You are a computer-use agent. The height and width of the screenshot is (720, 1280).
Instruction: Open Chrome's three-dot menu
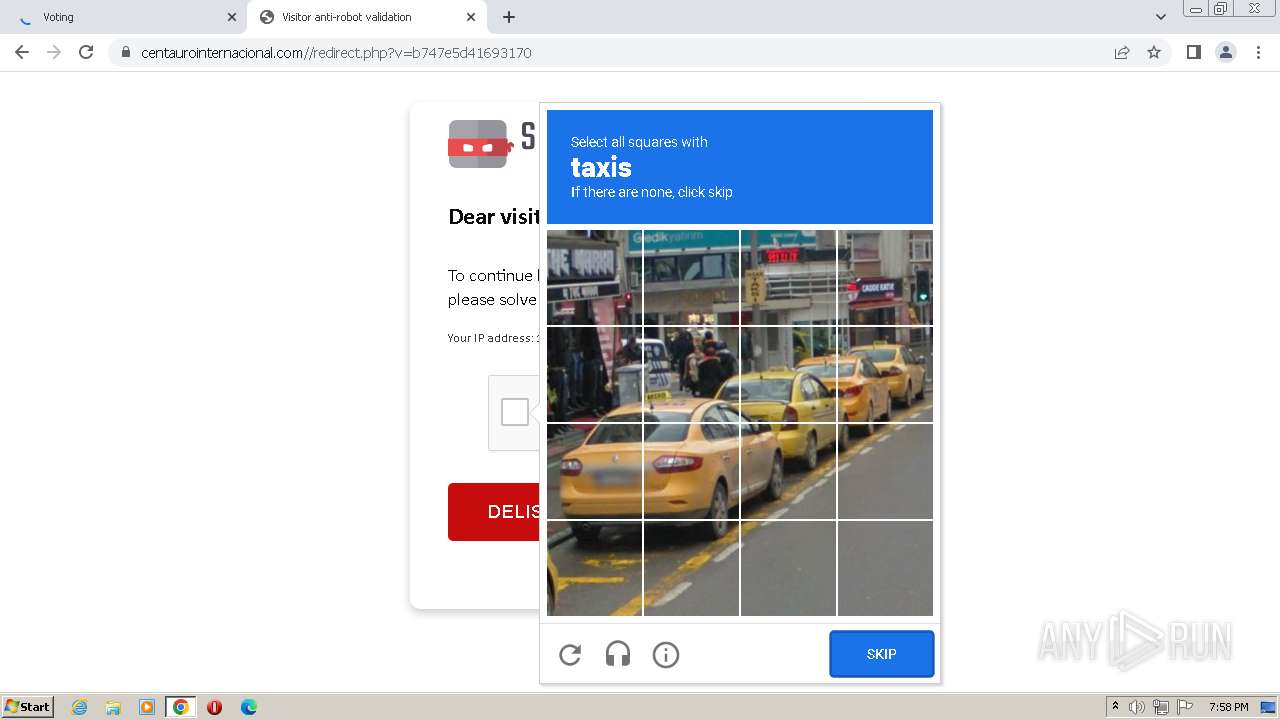[x=1258, y=52]
